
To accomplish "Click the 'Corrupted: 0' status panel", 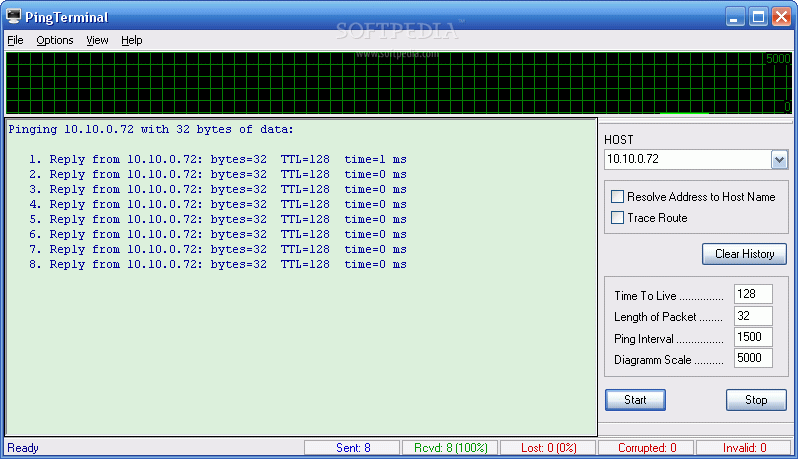I will (x=646, y=448).
